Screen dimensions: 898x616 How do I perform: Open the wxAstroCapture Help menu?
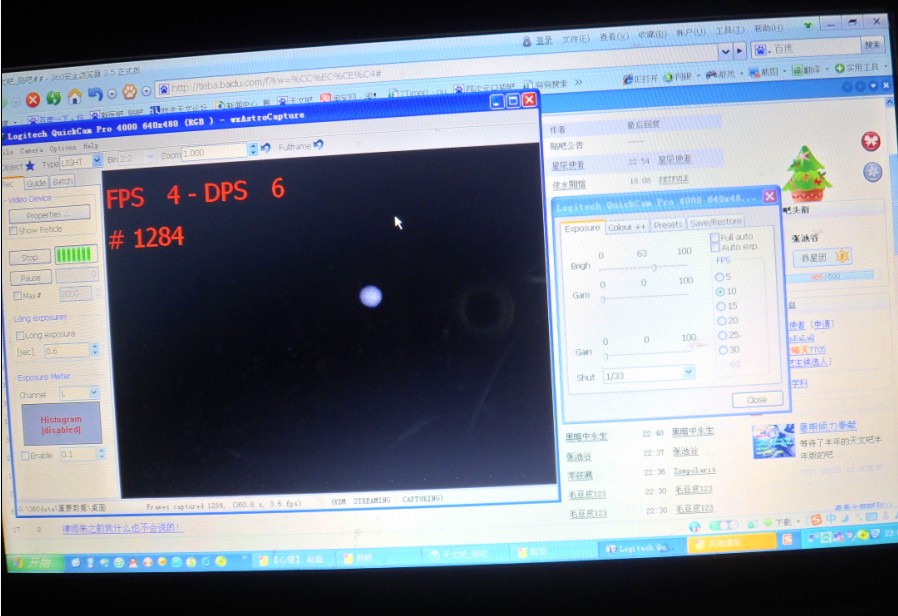coord(90,146)
